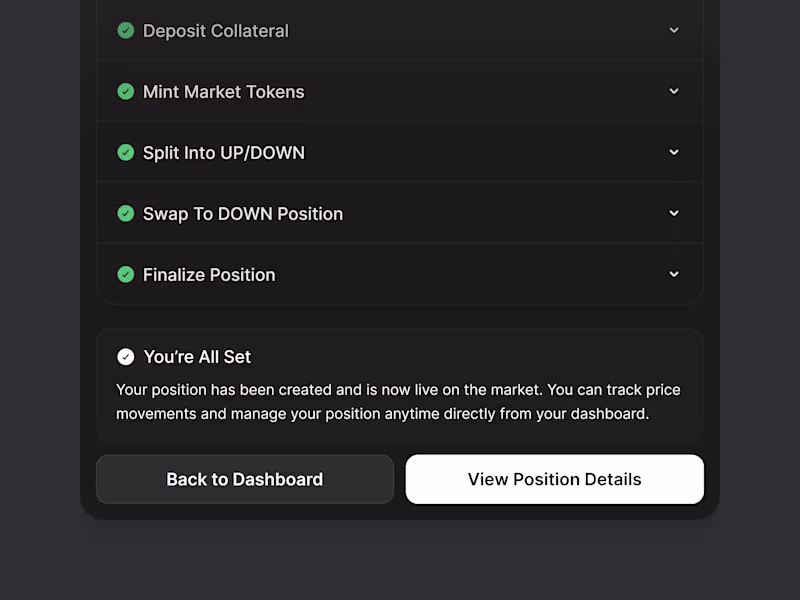The image size is (800, 600).
Task: Click View Position Details
Action: point(554,479)
